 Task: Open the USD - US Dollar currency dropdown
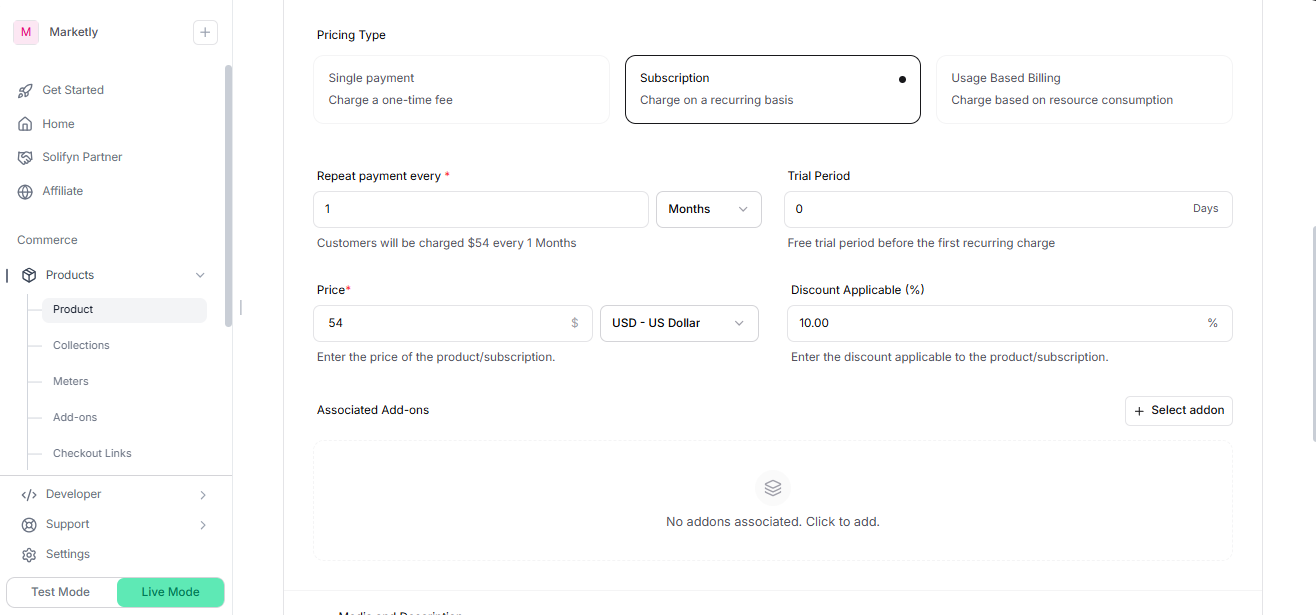tap(679, 323)
